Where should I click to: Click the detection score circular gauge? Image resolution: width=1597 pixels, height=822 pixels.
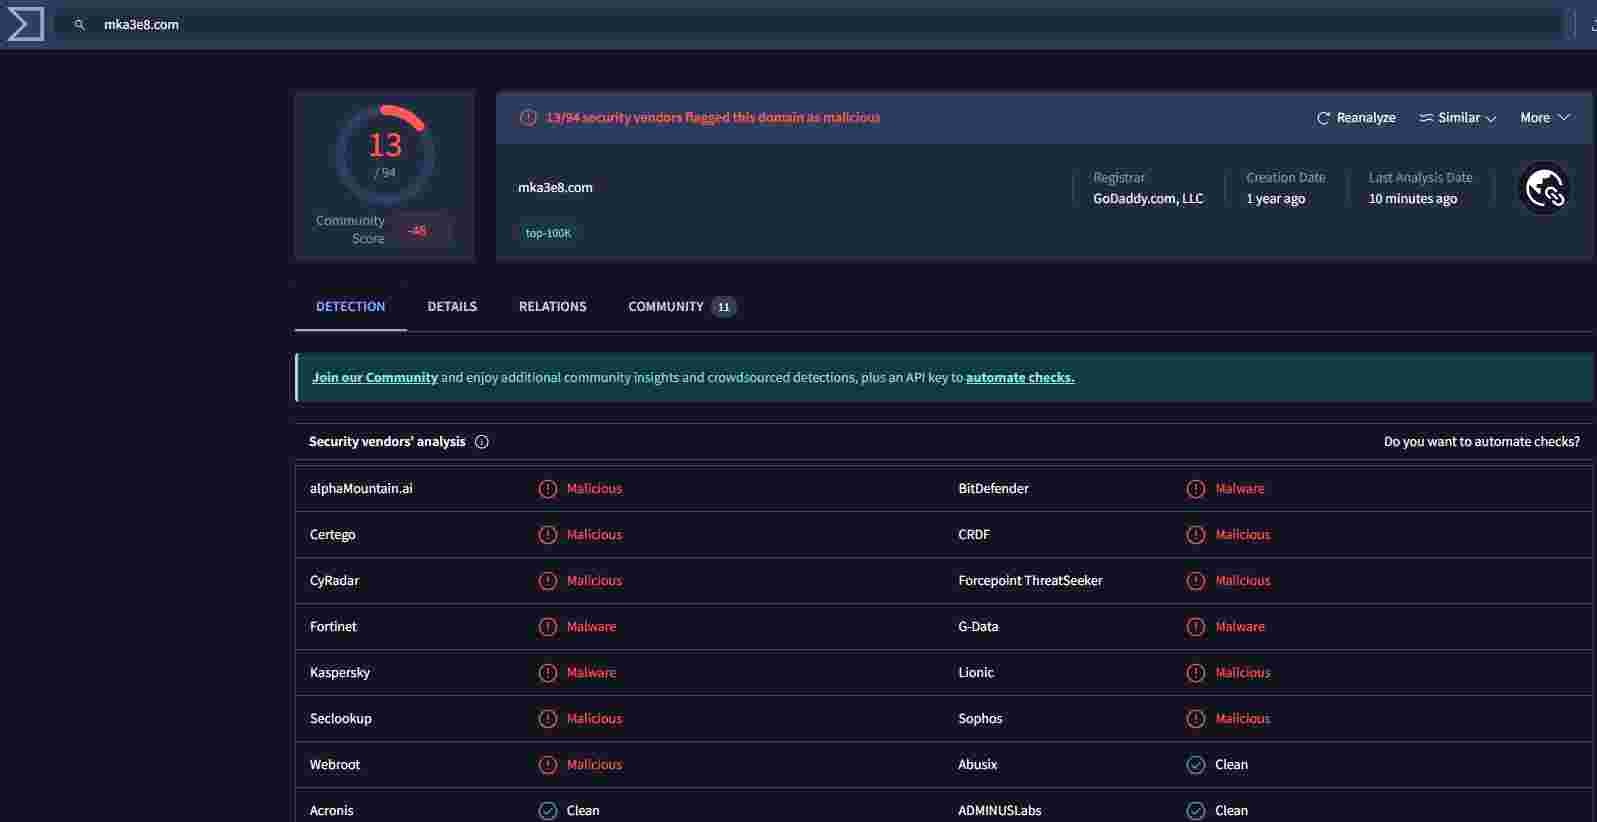385,155
